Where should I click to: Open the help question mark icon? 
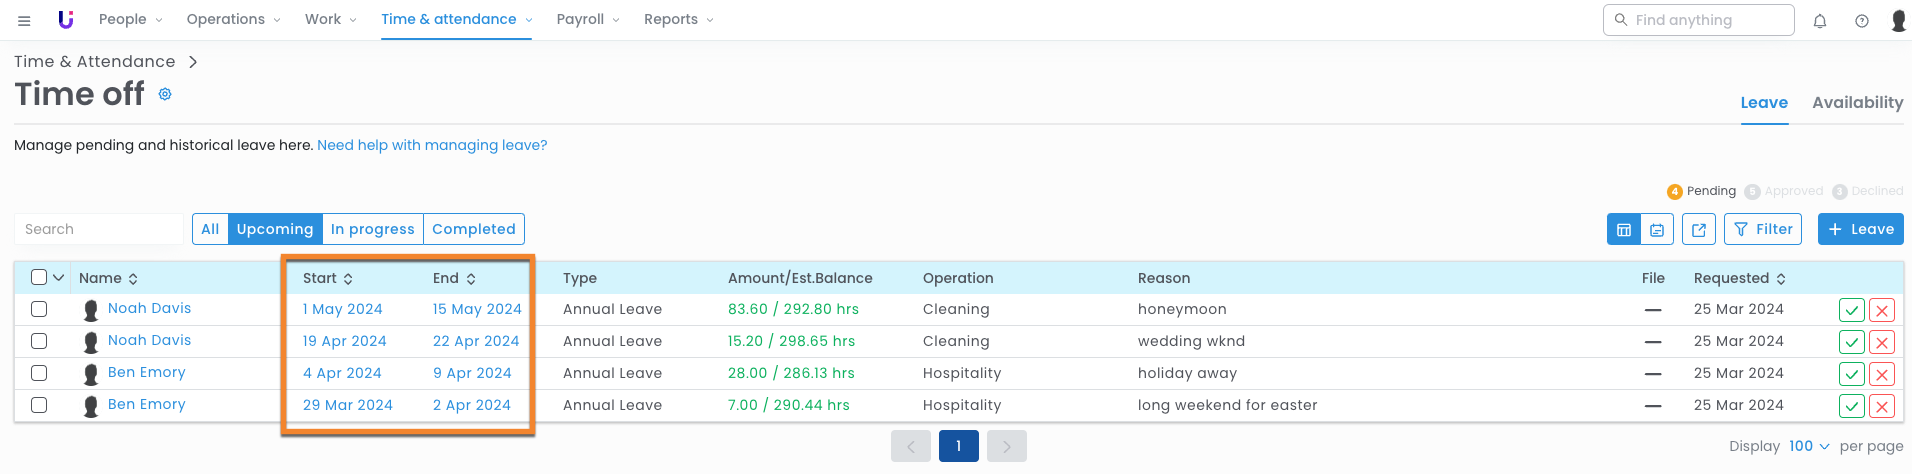[1862, 21]
